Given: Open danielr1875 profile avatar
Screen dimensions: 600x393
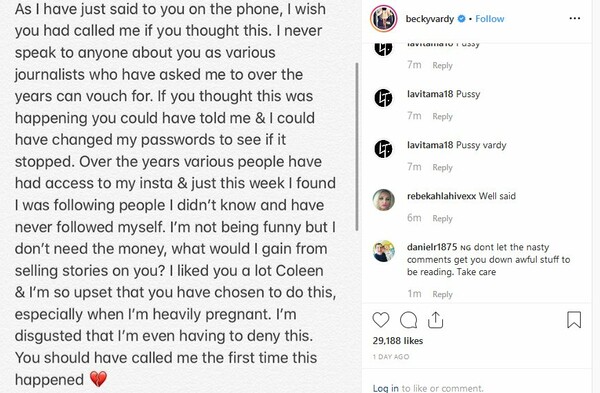Looking at the screenshot, I should pos(383,251).
